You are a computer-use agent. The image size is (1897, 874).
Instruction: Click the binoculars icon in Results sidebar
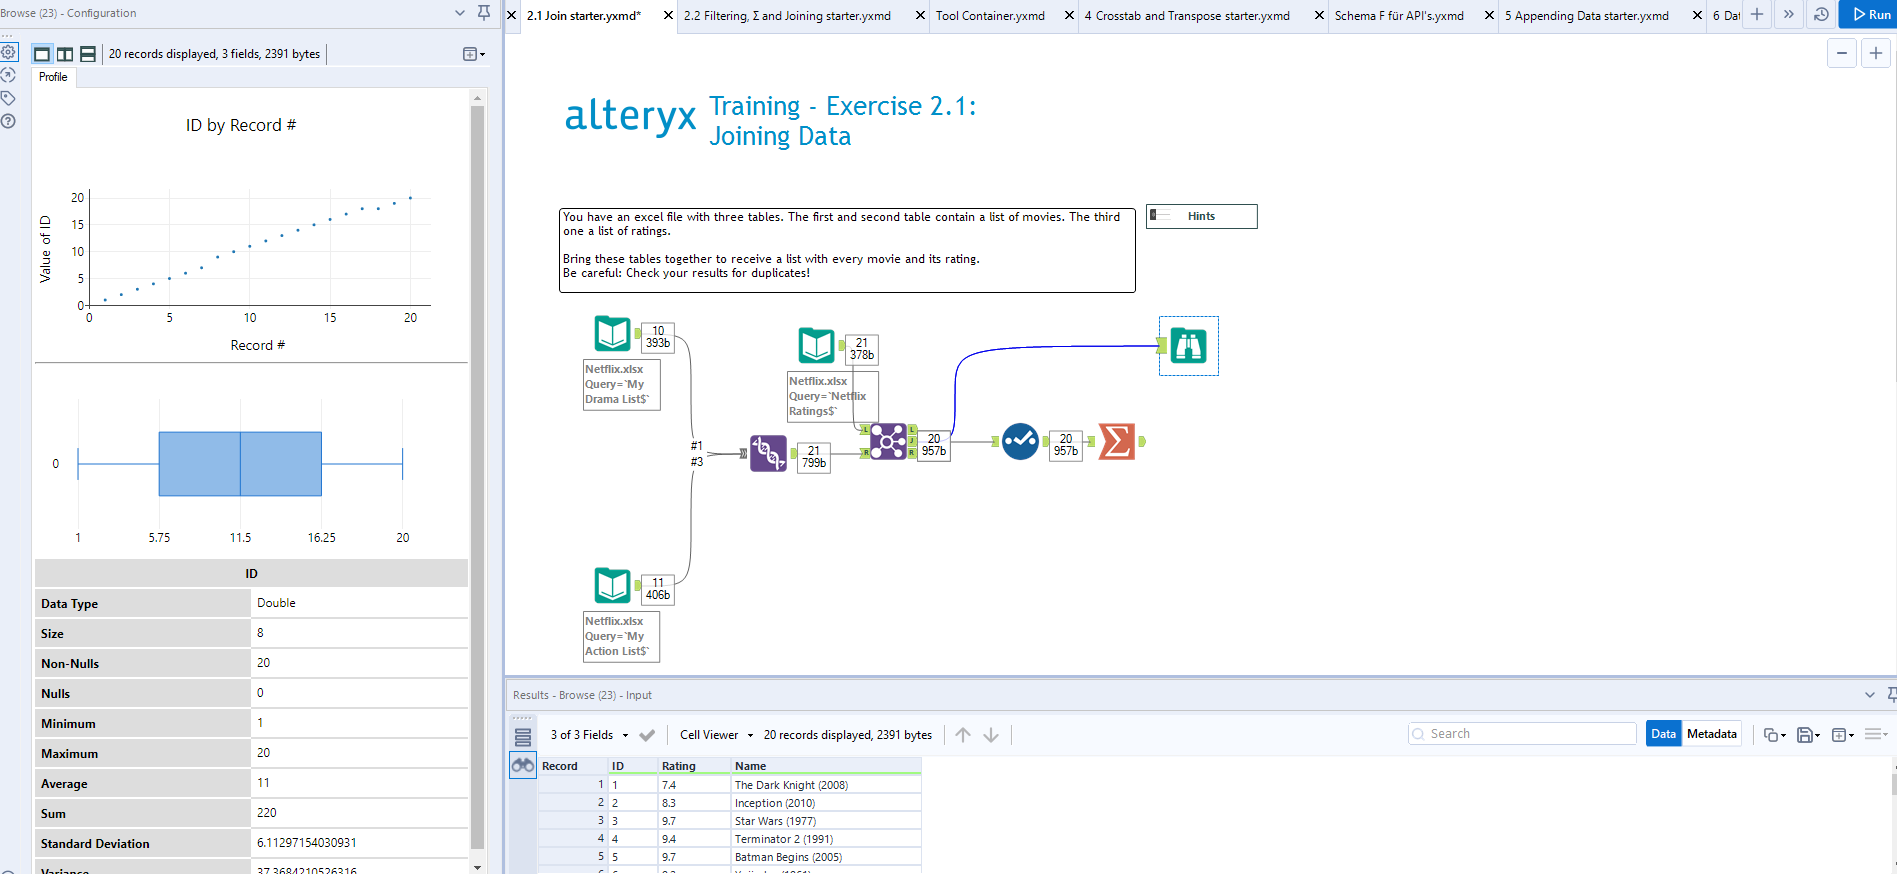click(523, 766)
